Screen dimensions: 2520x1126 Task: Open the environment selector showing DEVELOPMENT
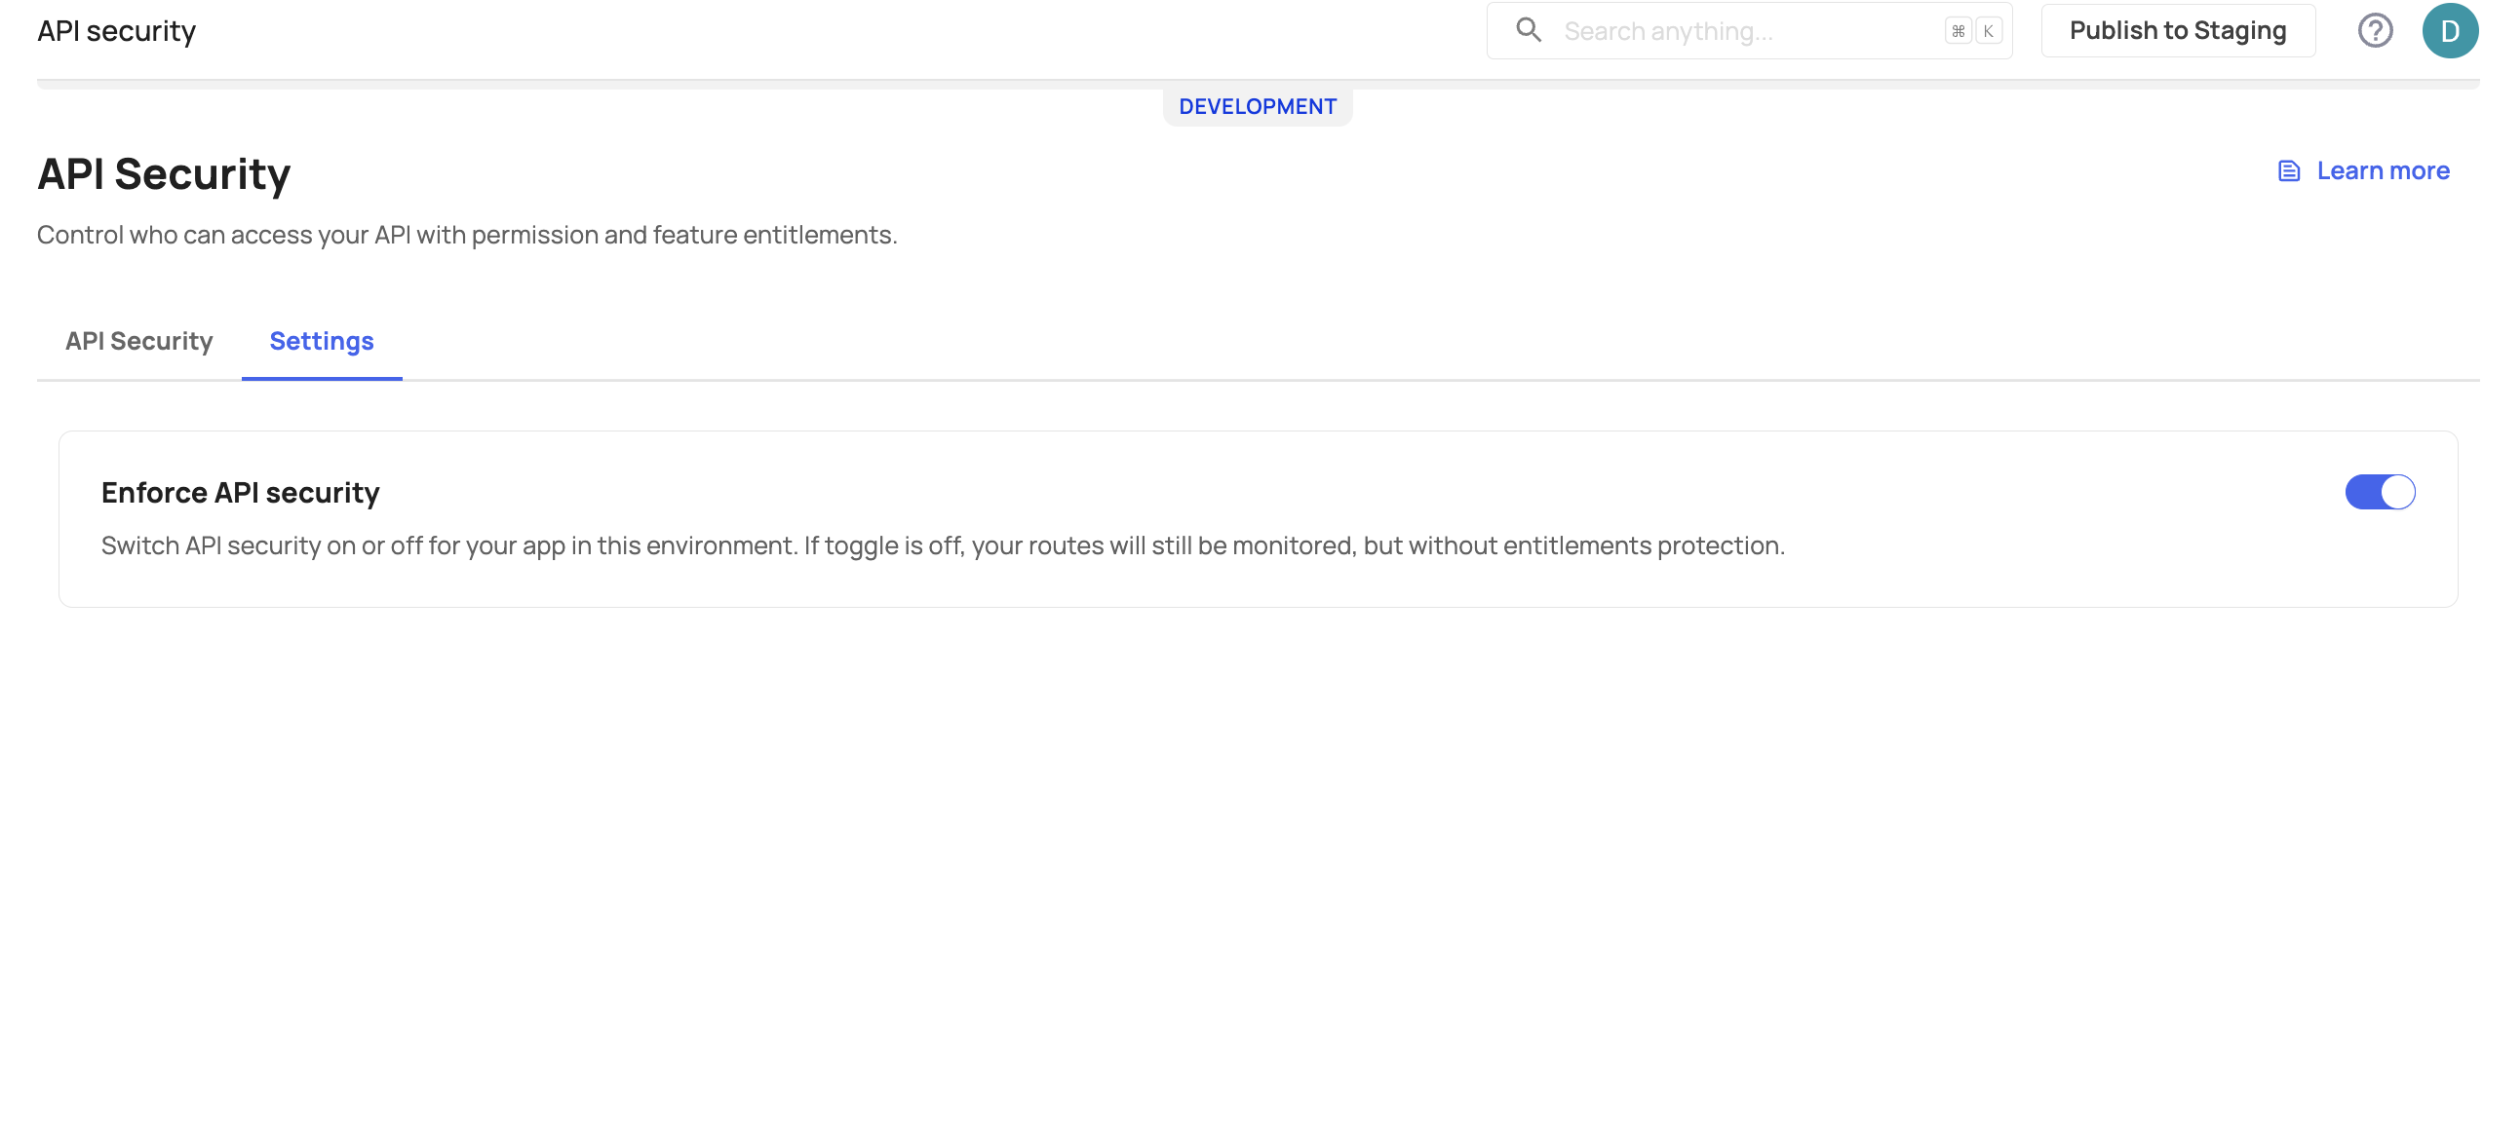point(1257,106)
